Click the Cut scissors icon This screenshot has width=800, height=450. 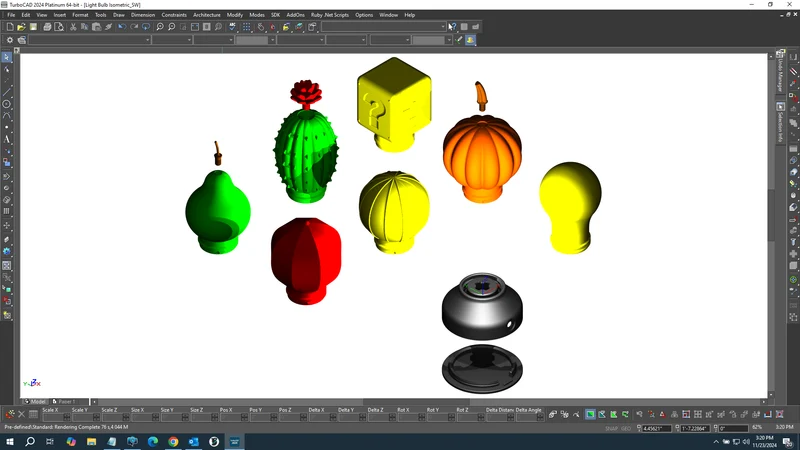[x=73, y=27]
